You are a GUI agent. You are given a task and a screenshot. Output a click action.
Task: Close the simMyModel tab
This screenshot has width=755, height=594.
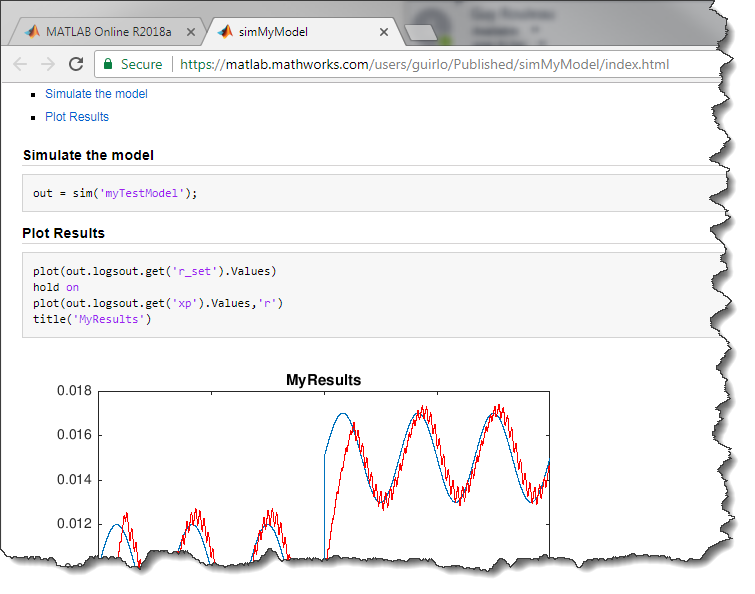point(384,32)
